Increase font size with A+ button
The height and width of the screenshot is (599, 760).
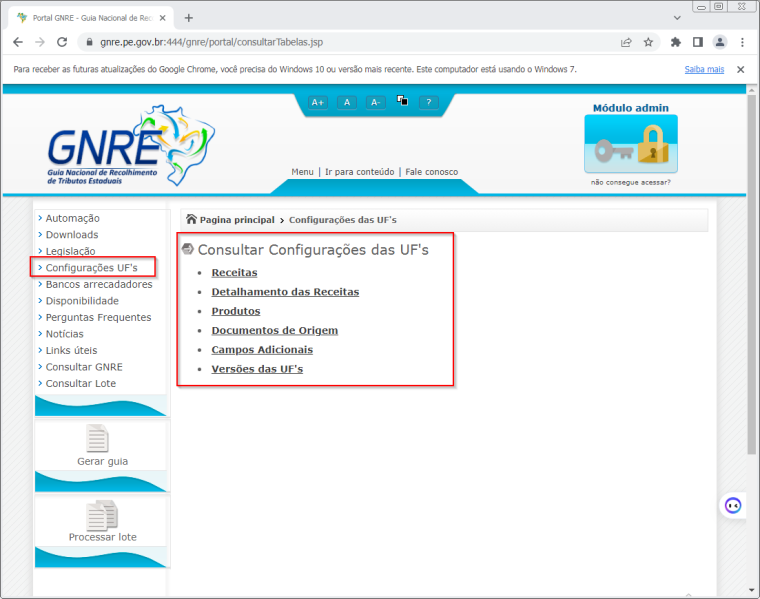(317, 102)
